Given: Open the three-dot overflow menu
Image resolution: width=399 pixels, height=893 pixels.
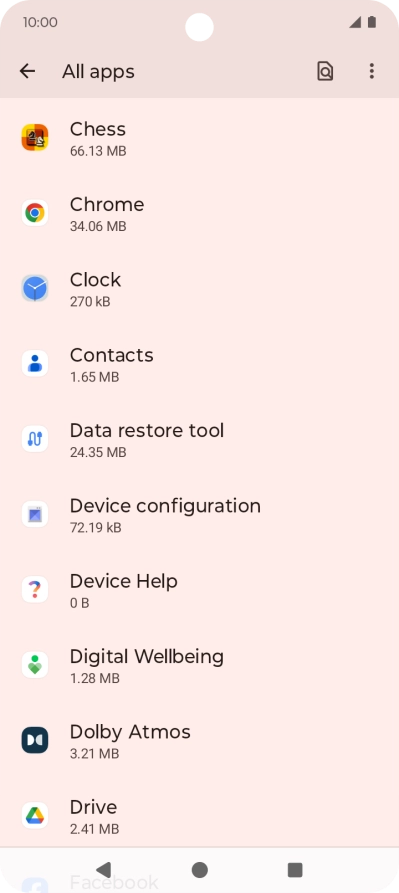Looking at the screenshot, I should (372, 71).
